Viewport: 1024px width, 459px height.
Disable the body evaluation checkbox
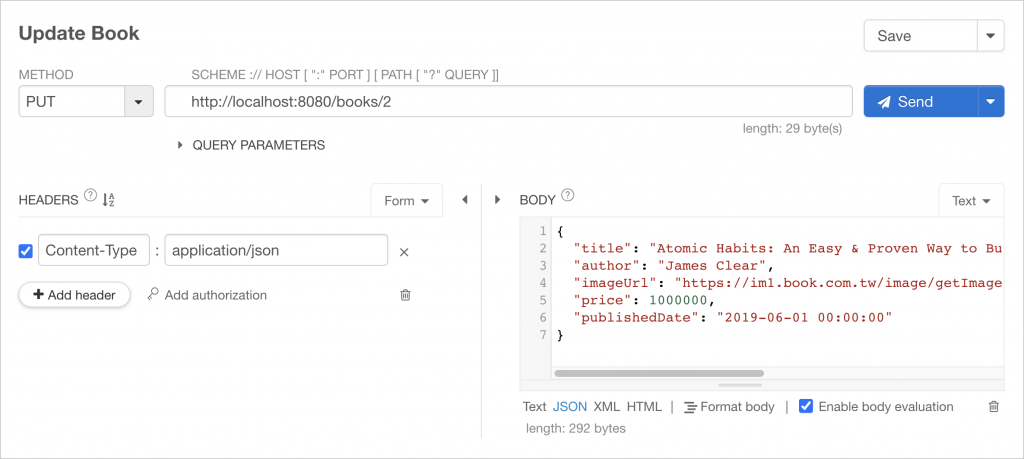click(x=806, y=407)
